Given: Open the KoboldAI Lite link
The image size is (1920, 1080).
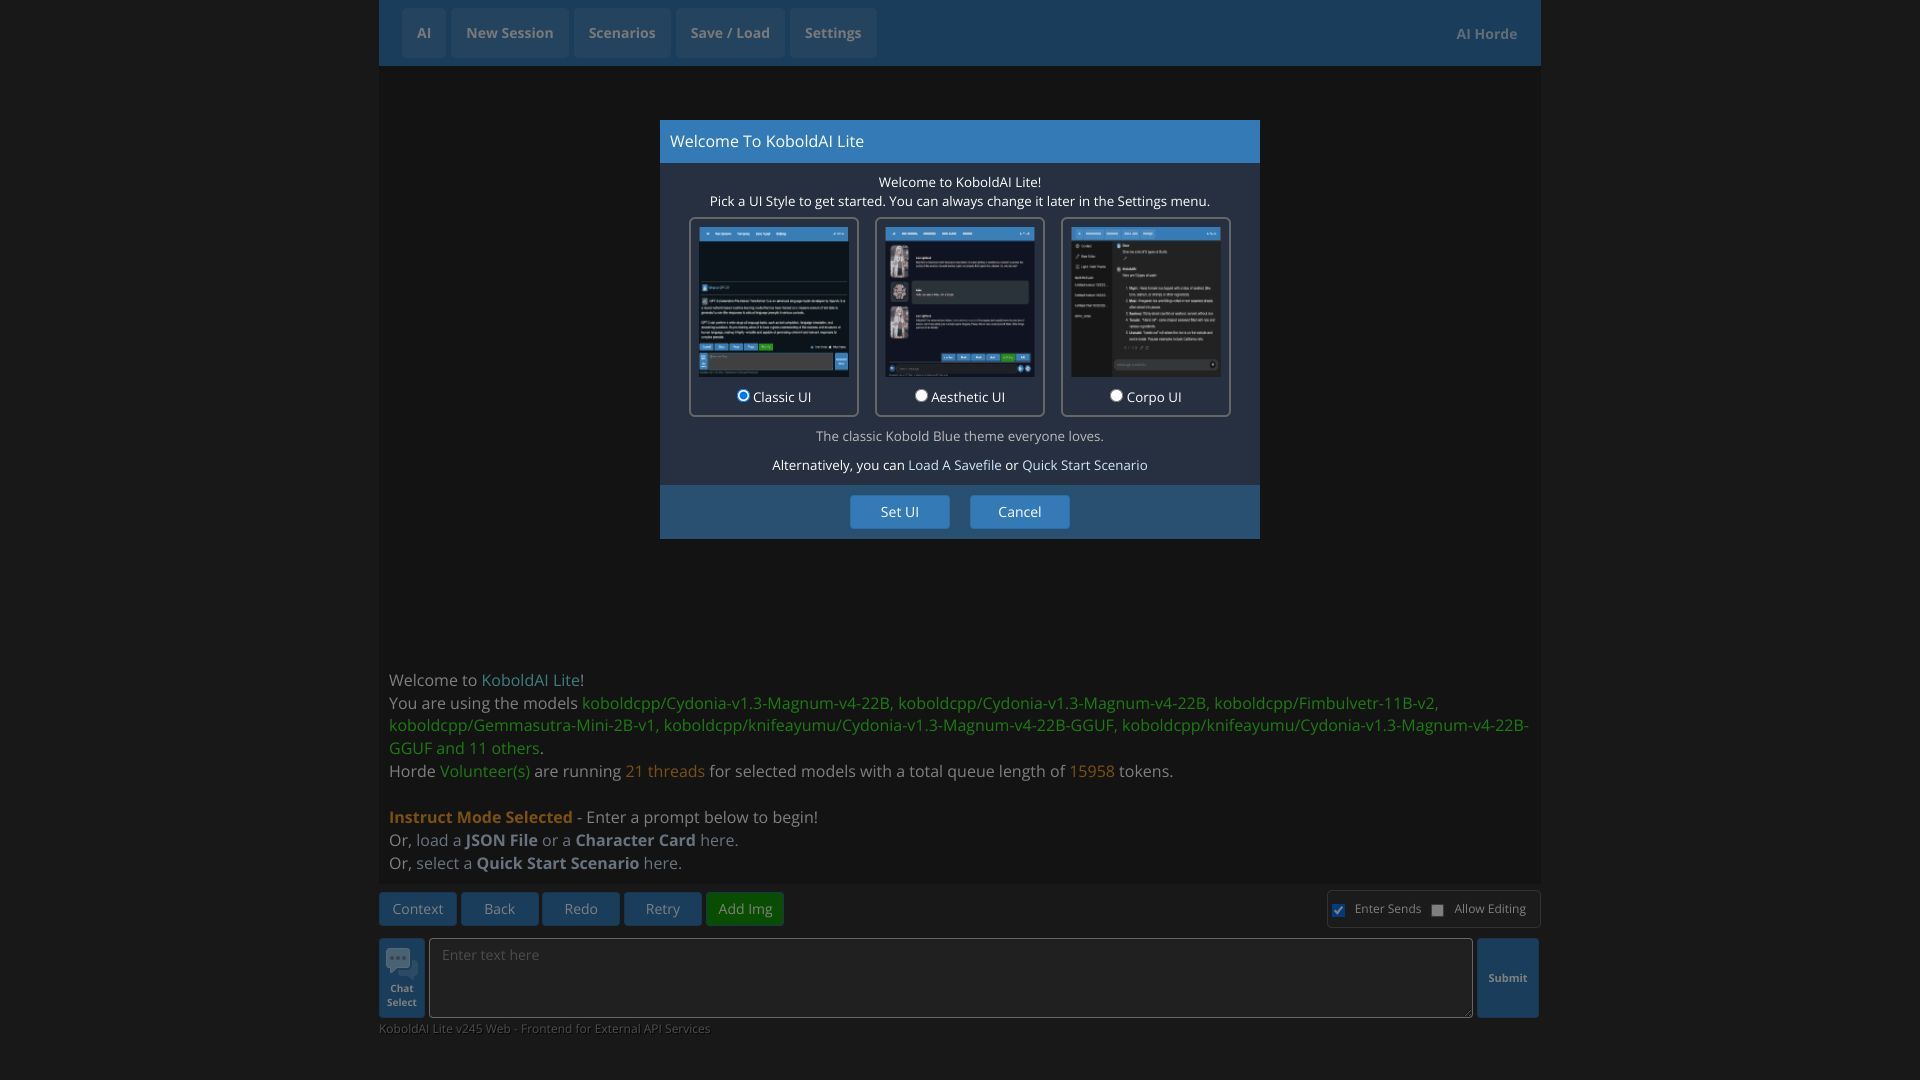Looking at the screenshot, I should click(x=530, y=680).
